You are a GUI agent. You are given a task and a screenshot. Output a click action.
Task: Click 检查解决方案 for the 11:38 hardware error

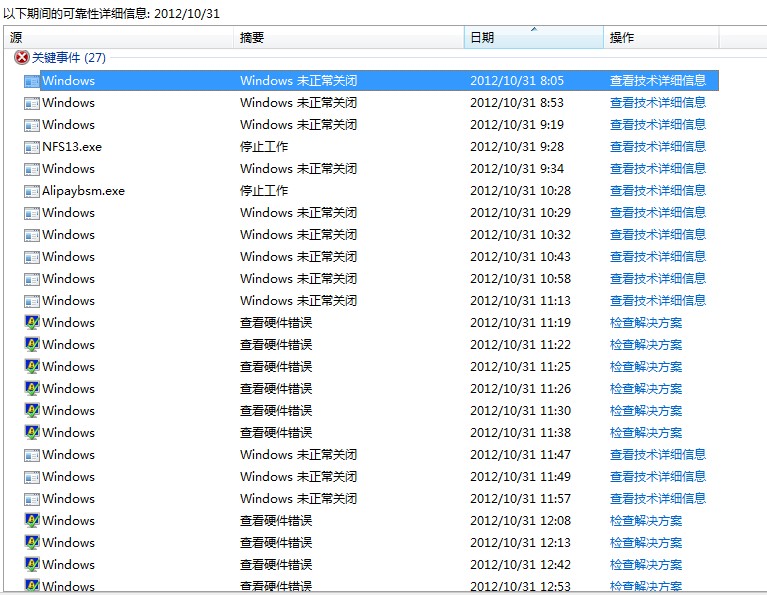click(x=646, y=433)
